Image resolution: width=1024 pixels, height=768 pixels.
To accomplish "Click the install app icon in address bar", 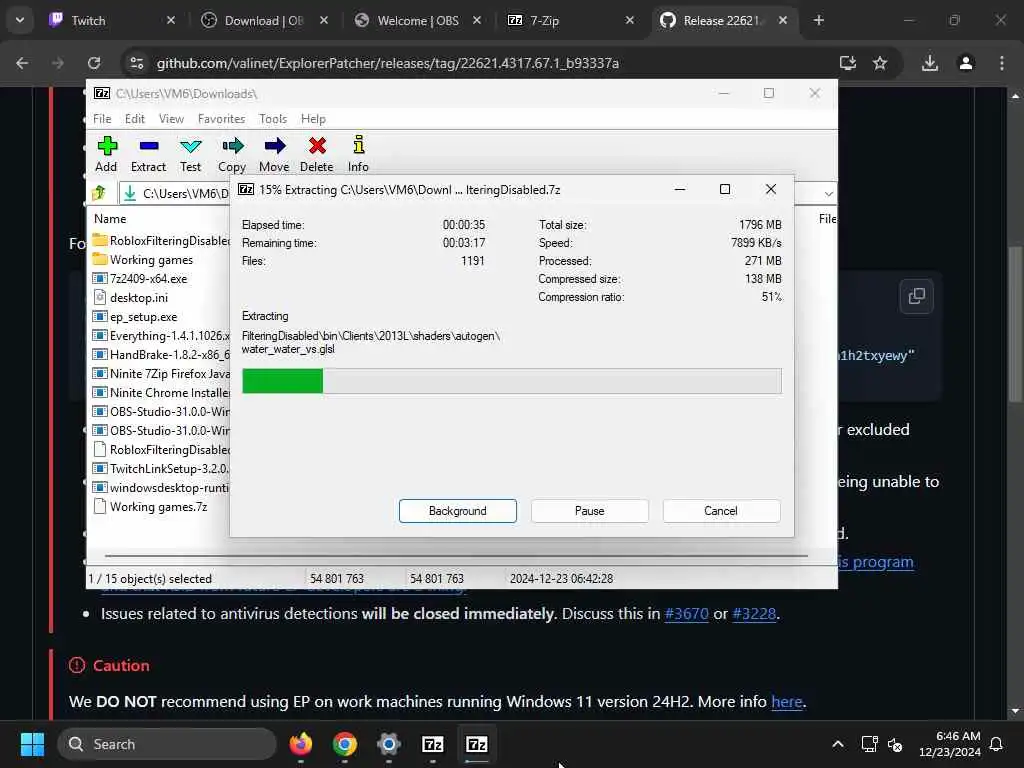I will click(x=848, y=63).
